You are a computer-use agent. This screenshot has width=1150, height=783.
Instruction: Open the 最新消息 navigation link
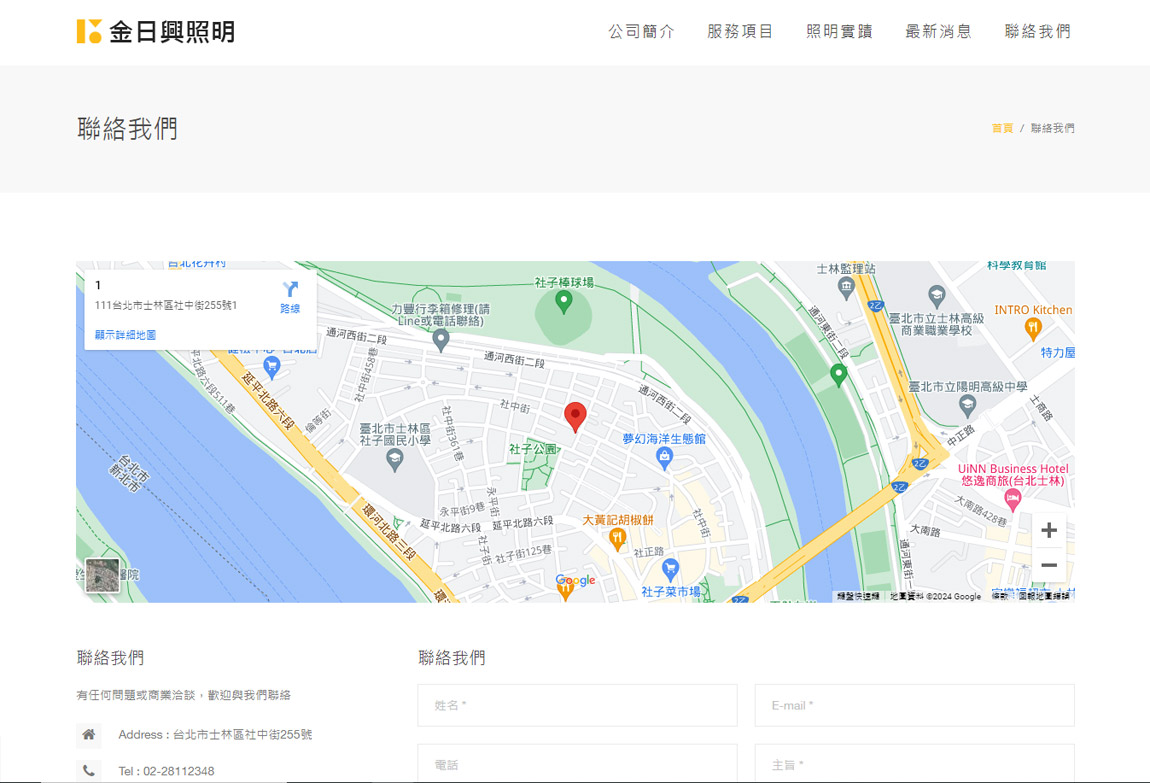click(x=938, y=32)
